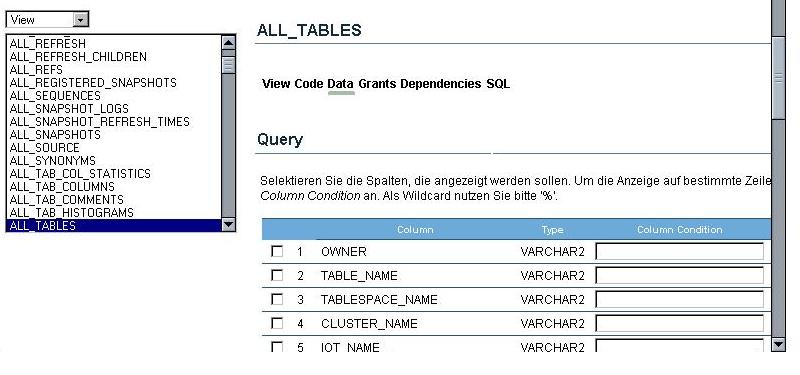Click the list box scroll up arrow
The image size is (800, 375).
[229, 42]
